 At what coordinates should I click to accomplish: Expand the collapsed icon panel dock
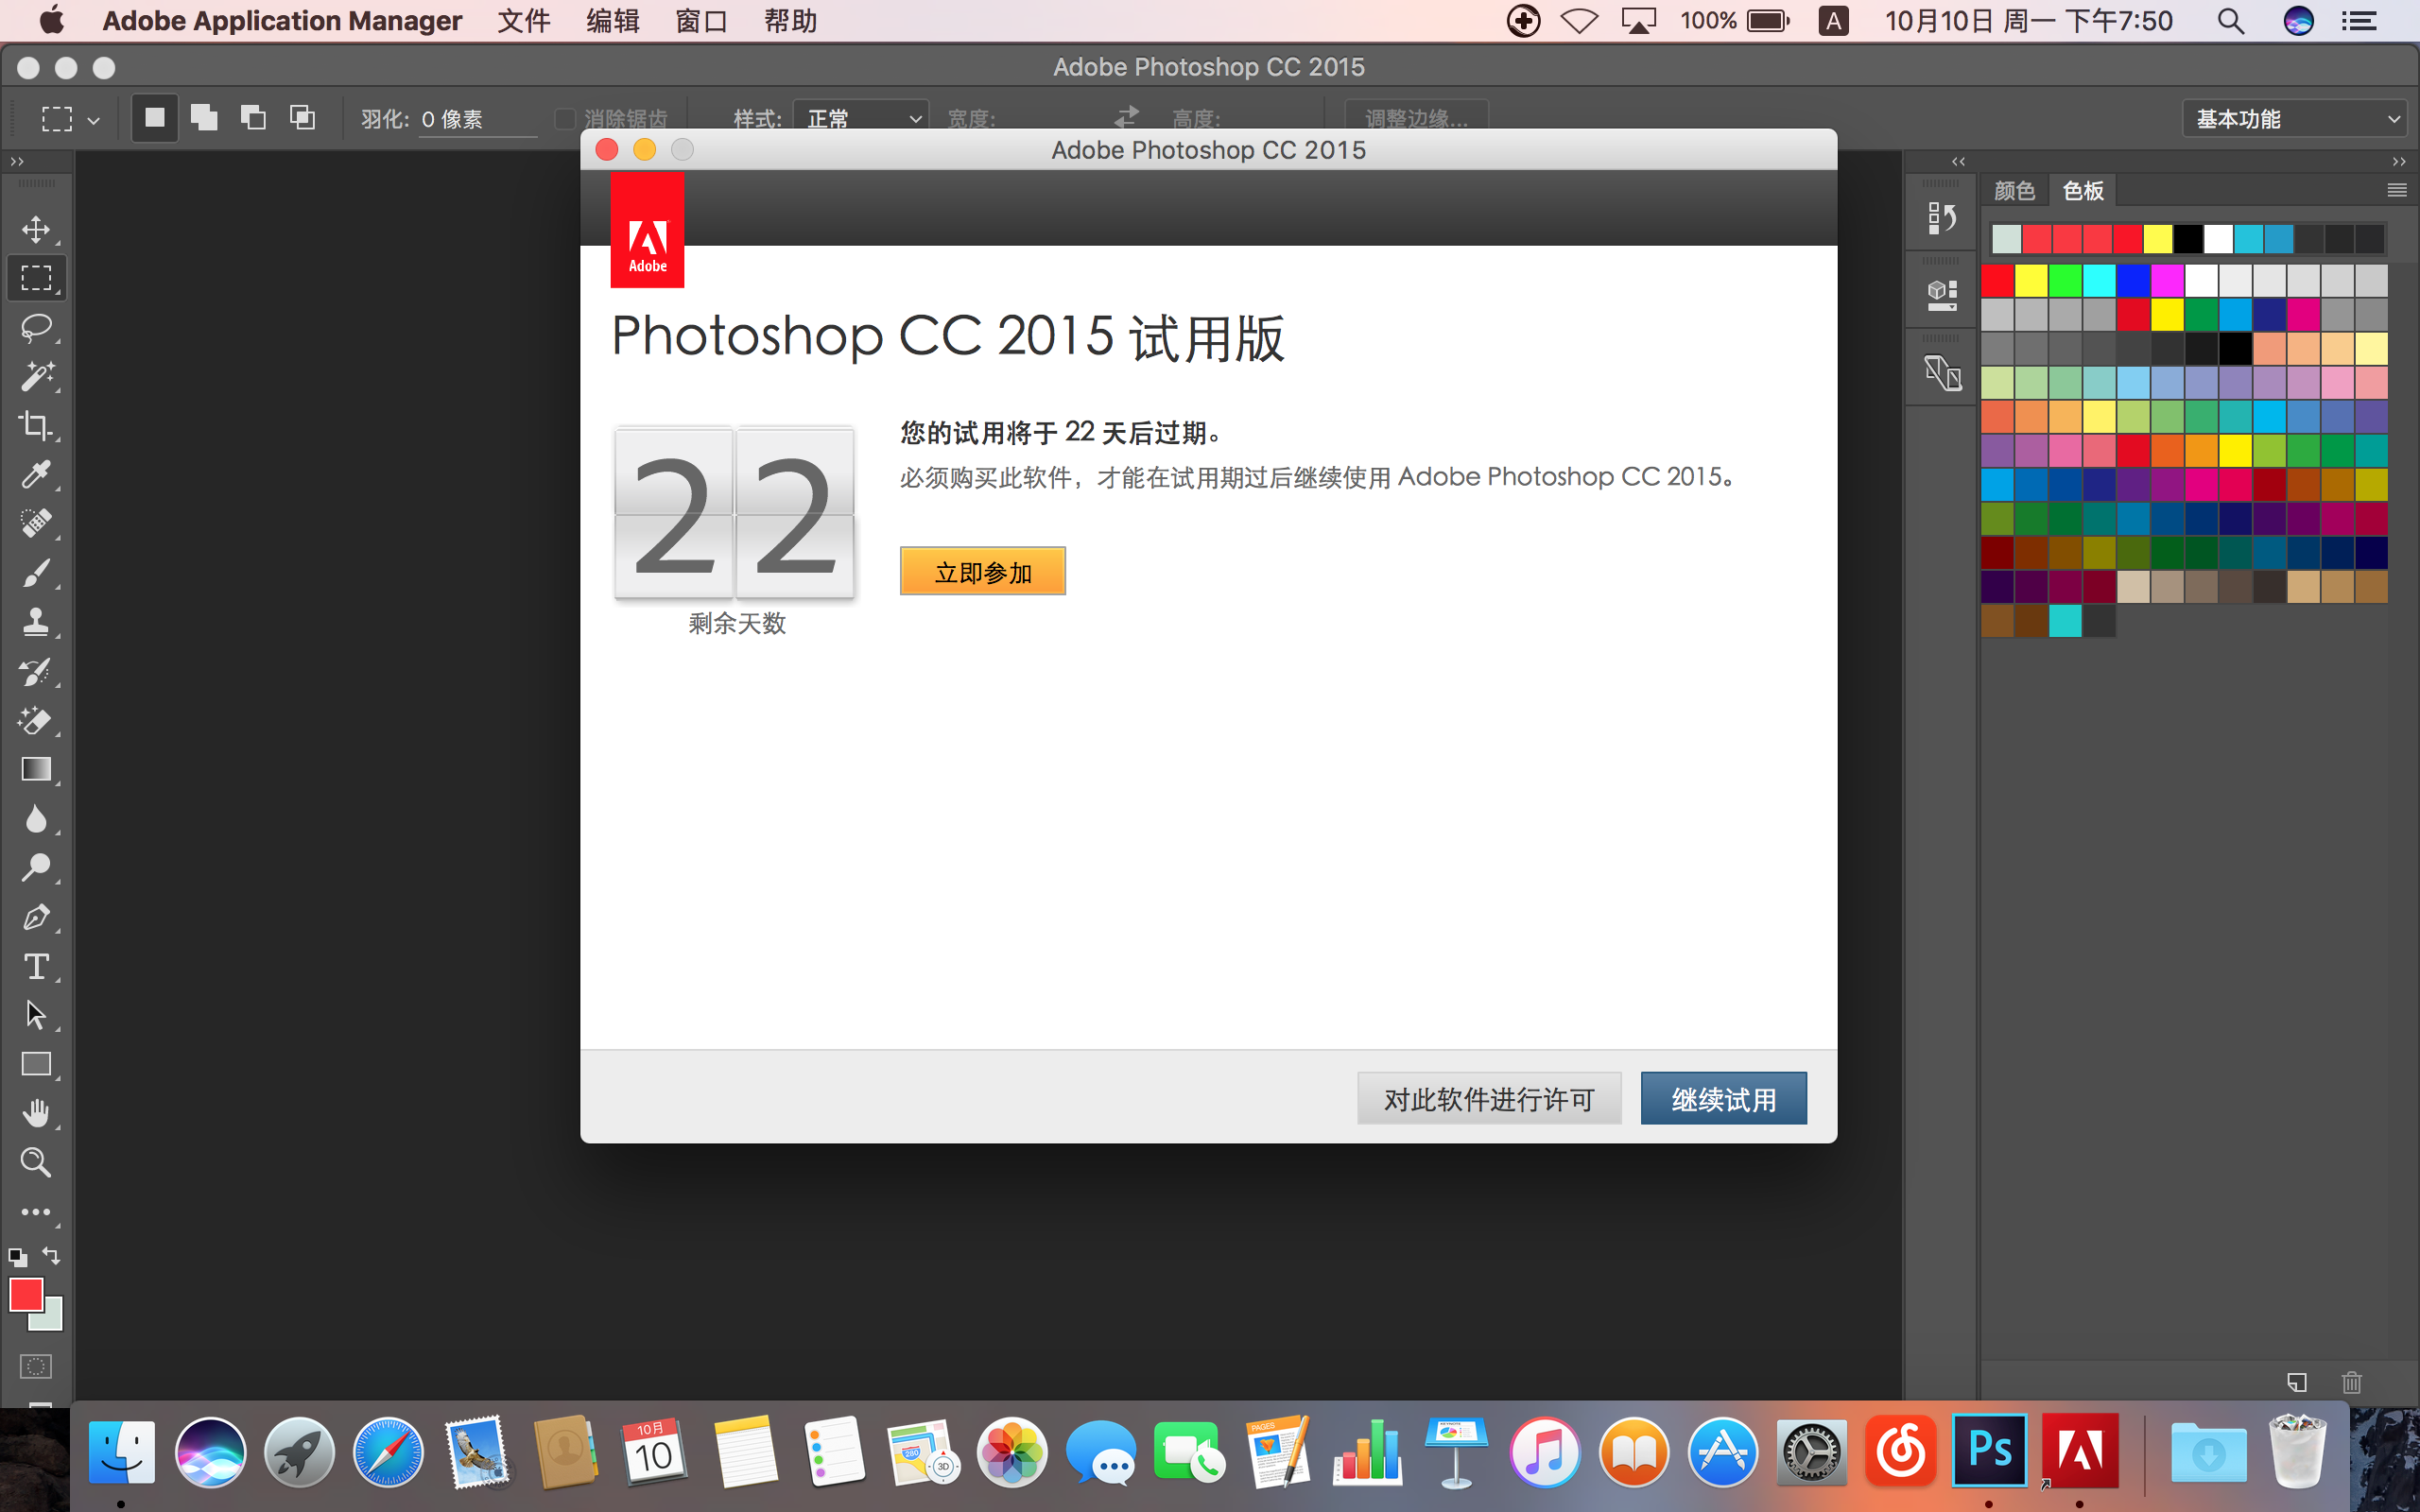click(1958, 161)
